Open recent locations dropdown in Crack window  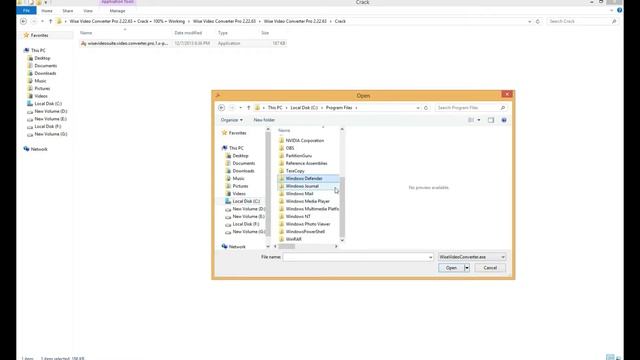tap(42, 21)
